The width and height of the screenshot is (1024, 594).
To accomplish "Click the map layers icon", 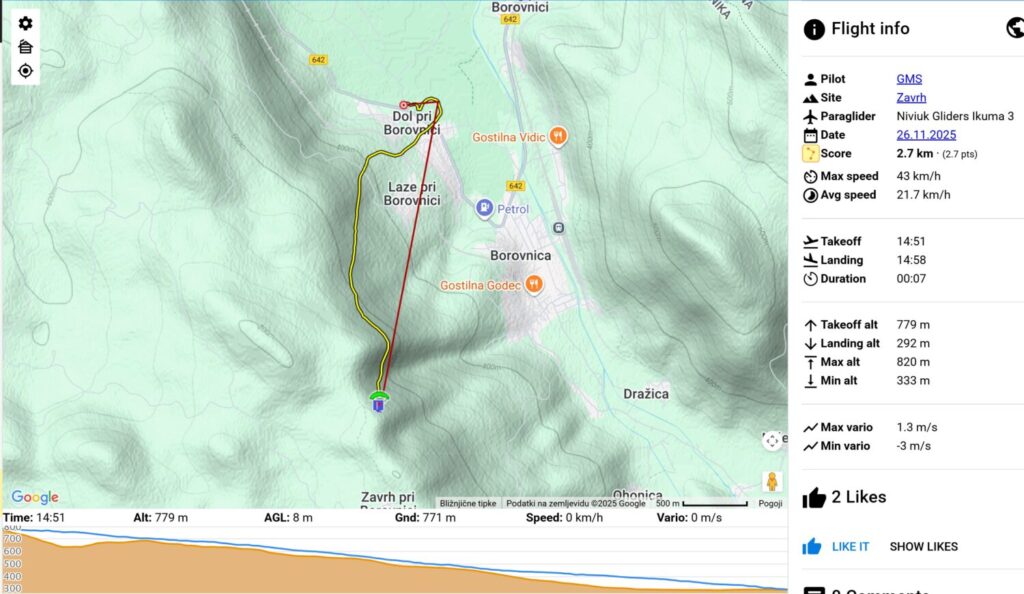I will (x=26, y=47).
